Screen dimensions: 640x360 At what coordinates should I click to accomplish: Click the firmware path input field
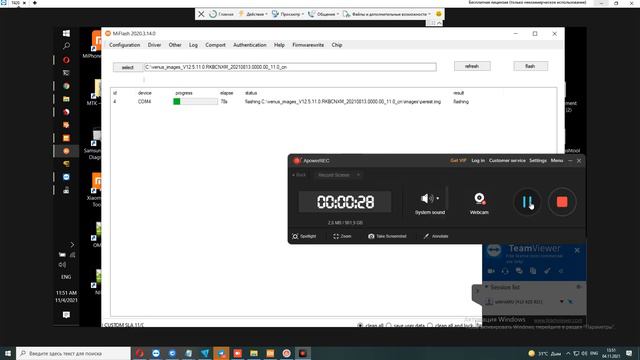point(290,67)
